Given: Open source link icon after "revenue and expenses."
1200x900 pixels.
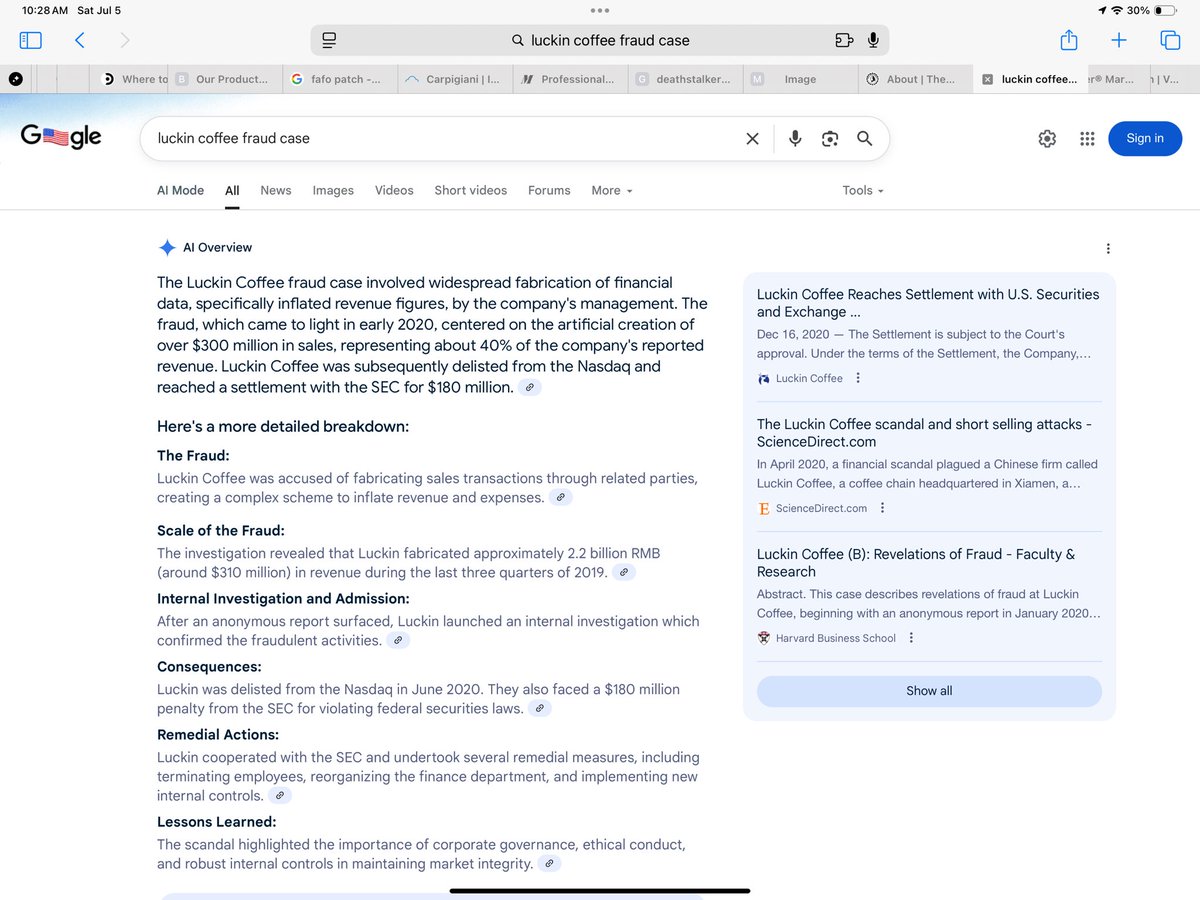Looking at the screenshot, I should click(561, 497).
